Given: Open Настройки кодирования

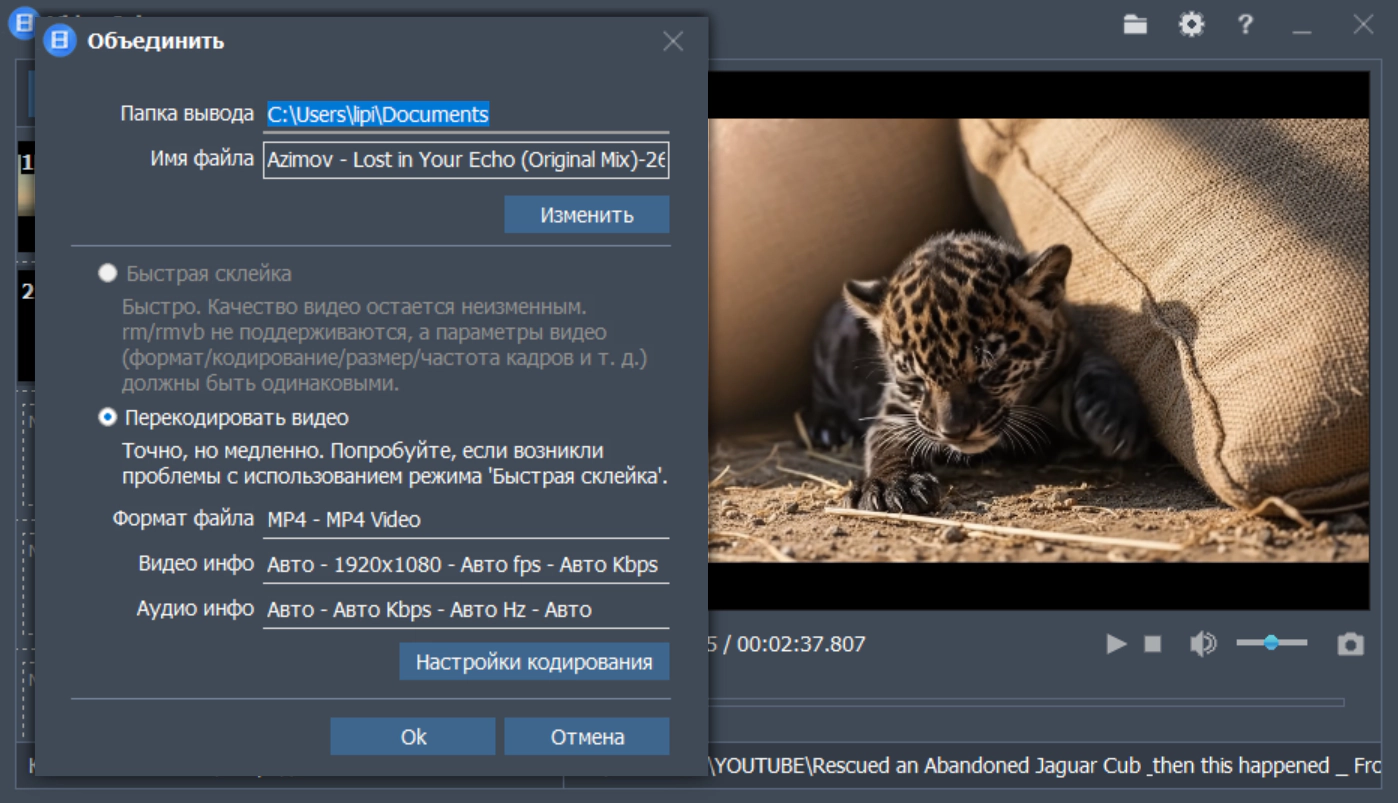Looking at the screenshot, I should 534,662.
